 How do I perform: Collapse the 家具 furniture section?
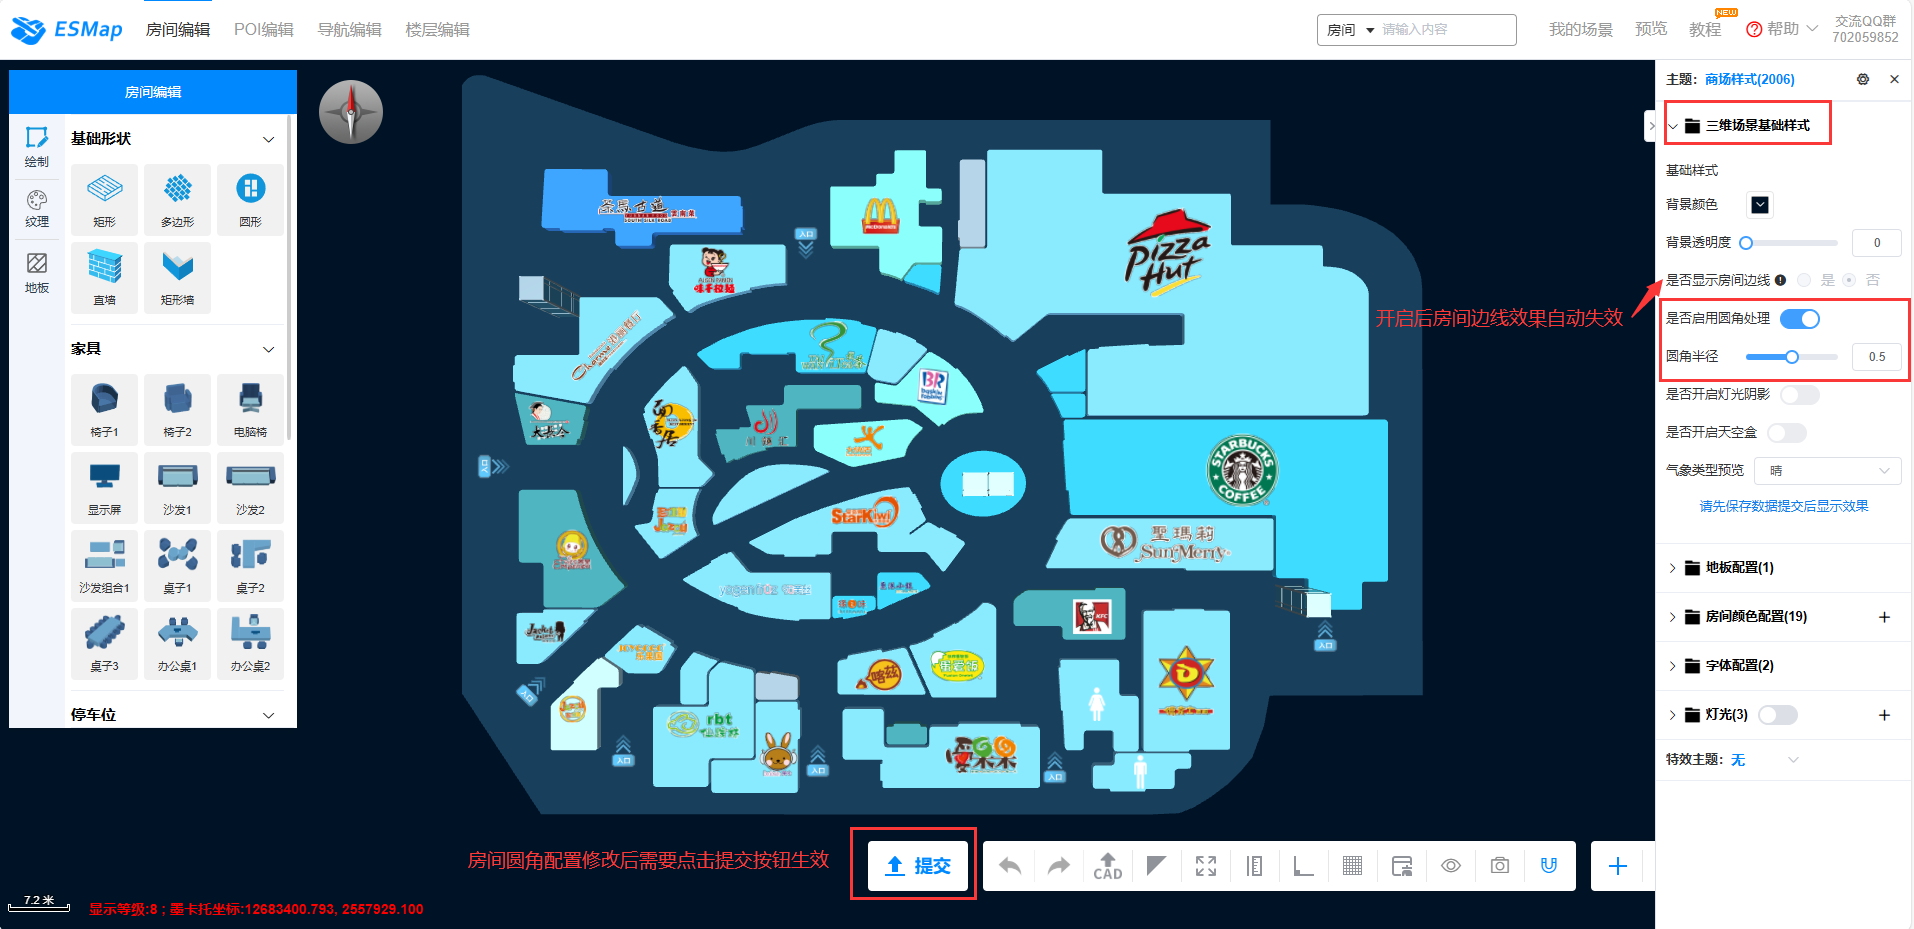pyautogui.click(x=268, y=349)
